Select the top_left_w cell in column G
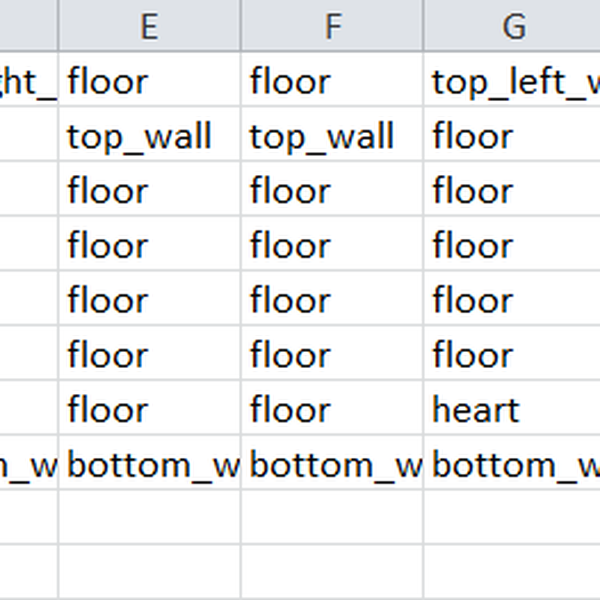Image resolution: width=600 pixels, height=600 pixels. click(511, 82)
